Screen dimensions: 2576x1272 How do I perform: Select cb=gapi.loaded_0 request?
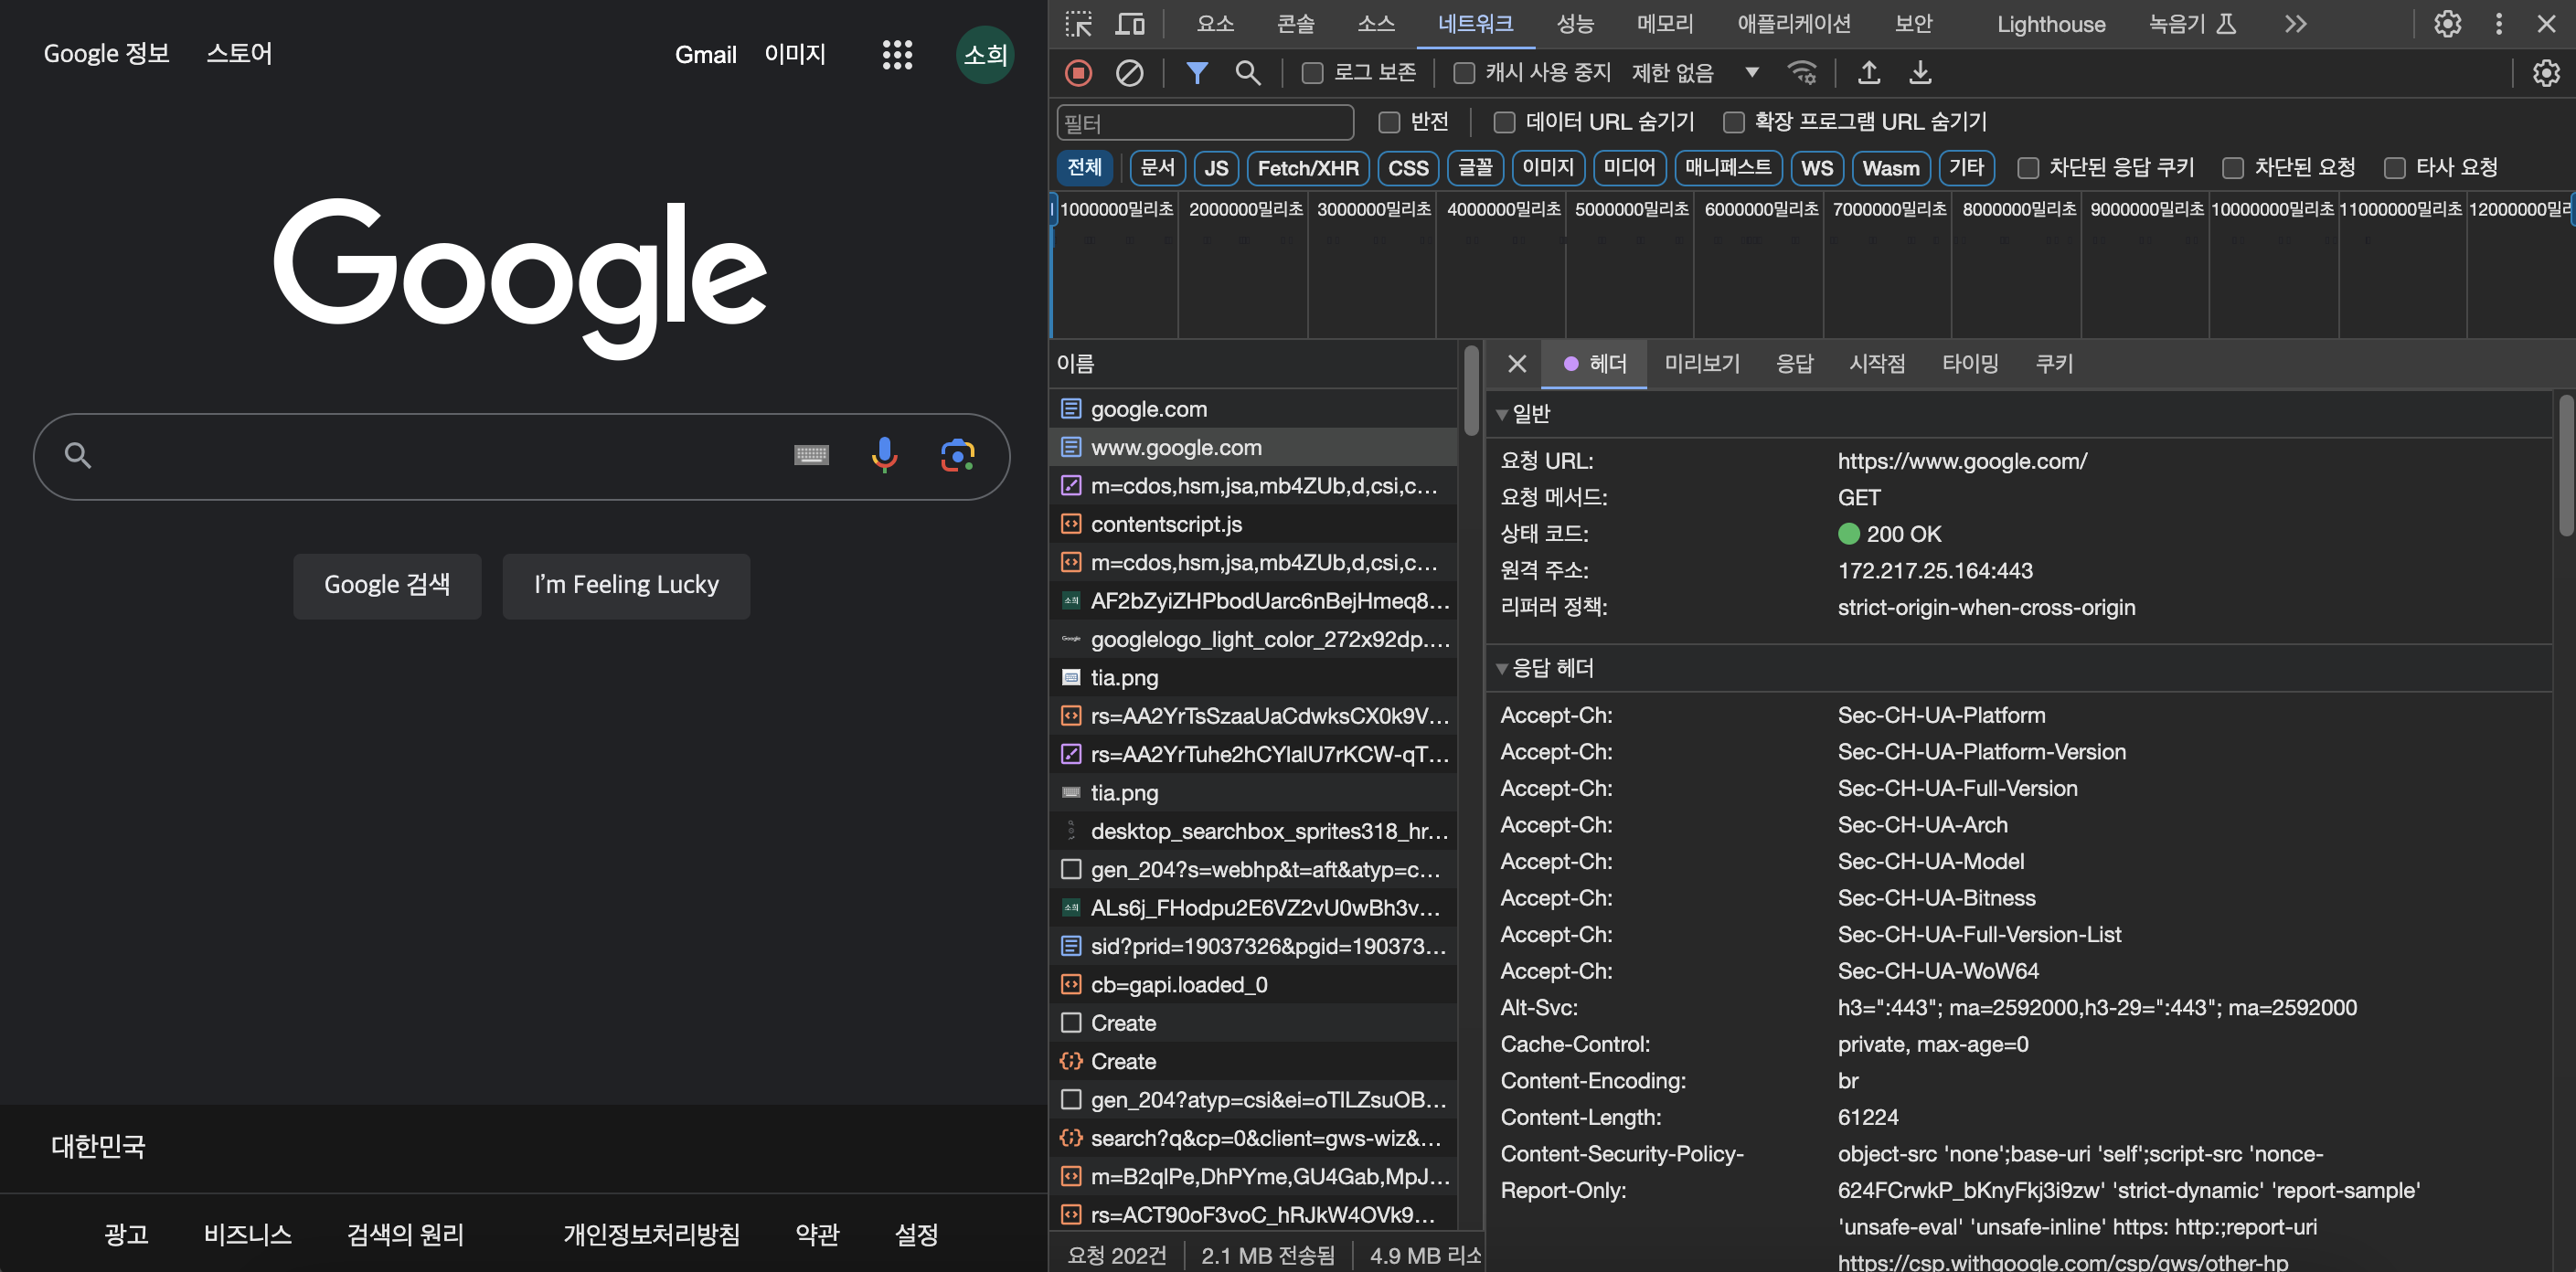point(1252,984)
